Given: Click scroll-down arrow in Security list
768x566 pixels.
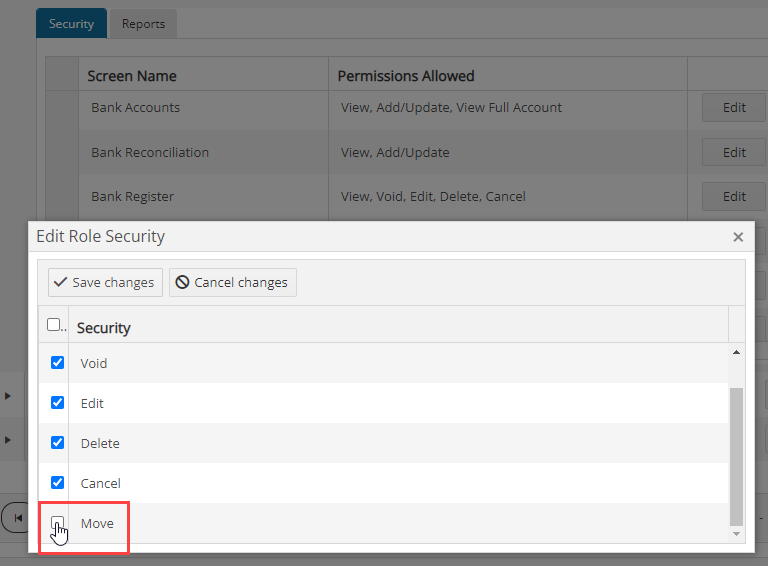Looking at the screenshot, I should [736, 534].
